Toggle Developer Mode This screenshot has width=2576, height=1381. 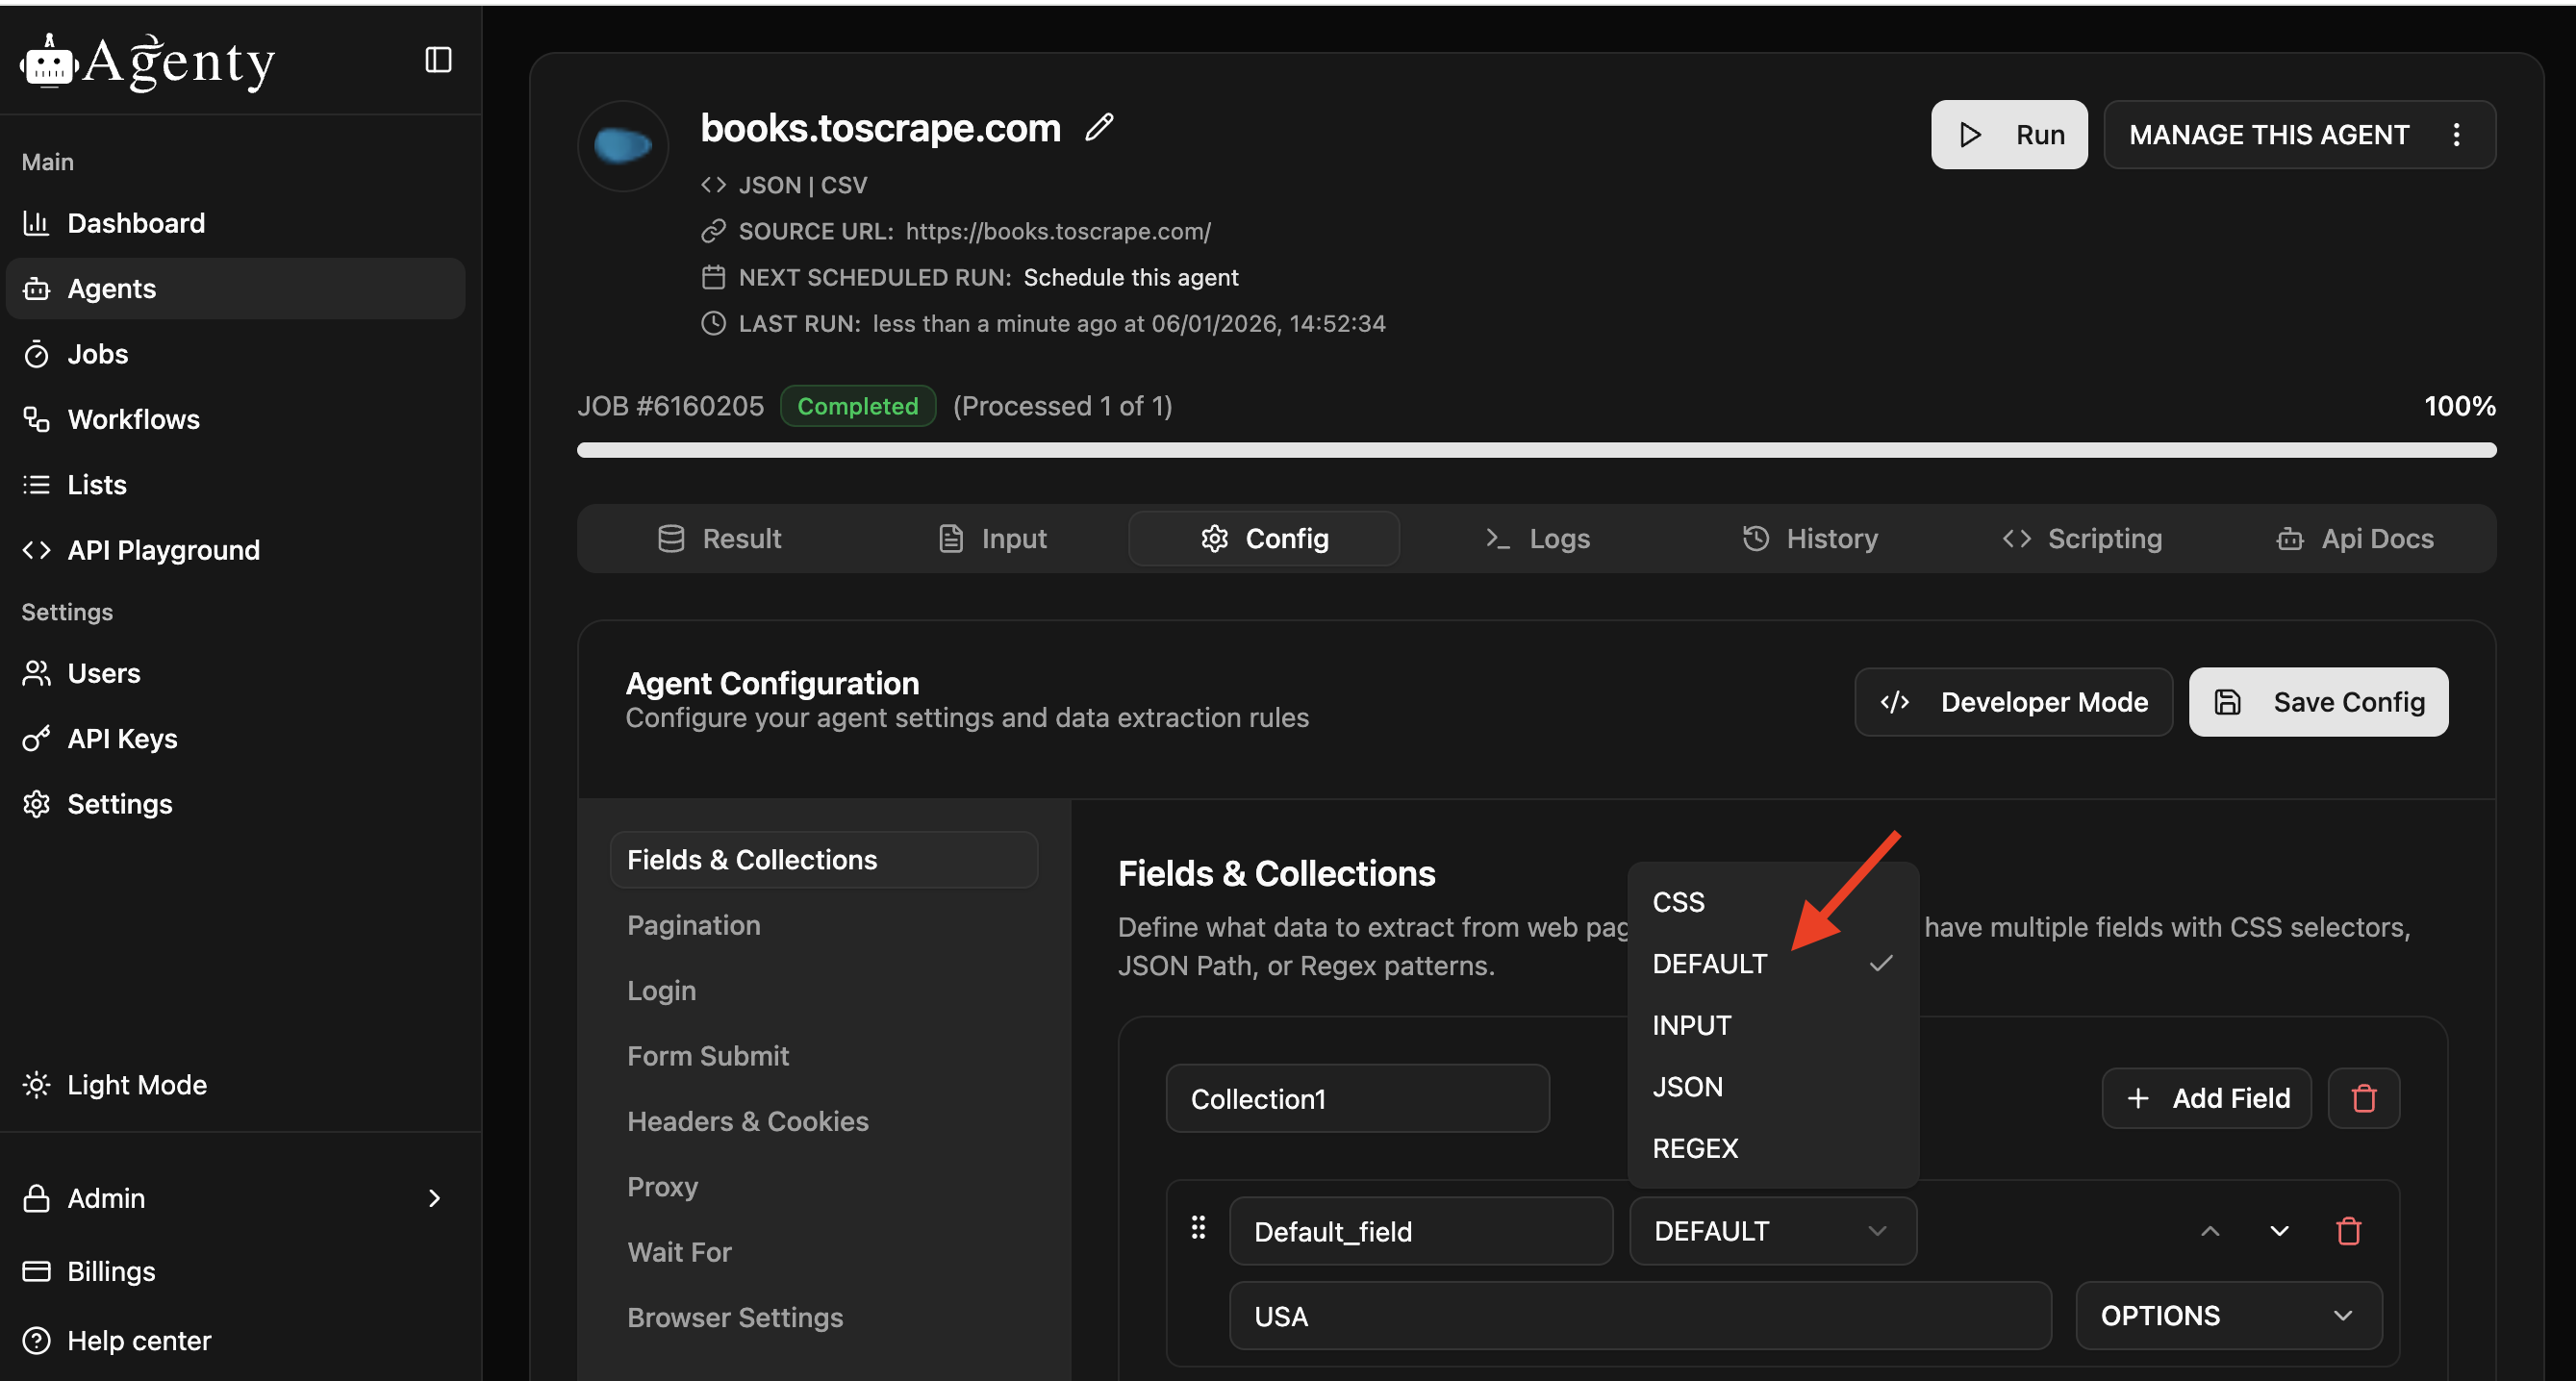coord(2013,702)
